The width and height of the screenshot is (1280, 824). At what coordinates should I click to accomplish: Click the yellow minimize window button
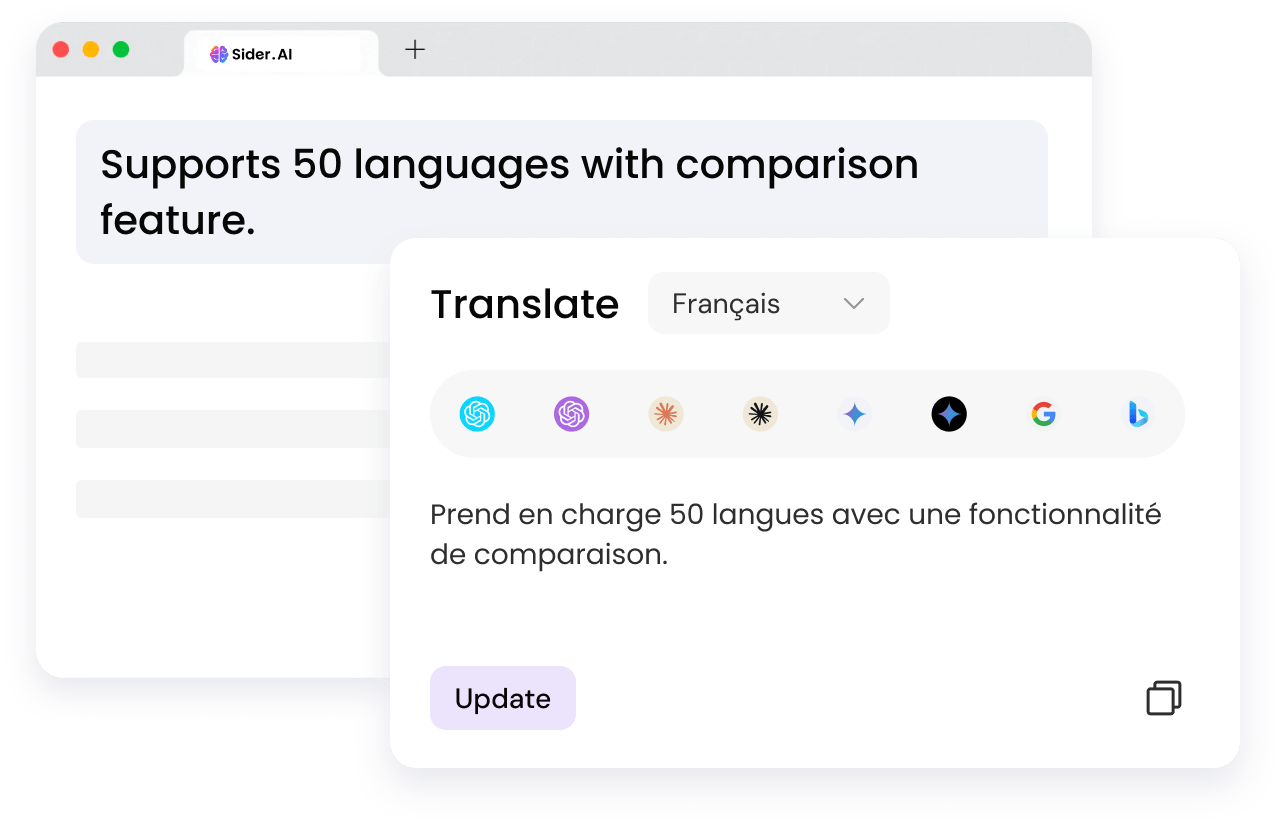91,49
